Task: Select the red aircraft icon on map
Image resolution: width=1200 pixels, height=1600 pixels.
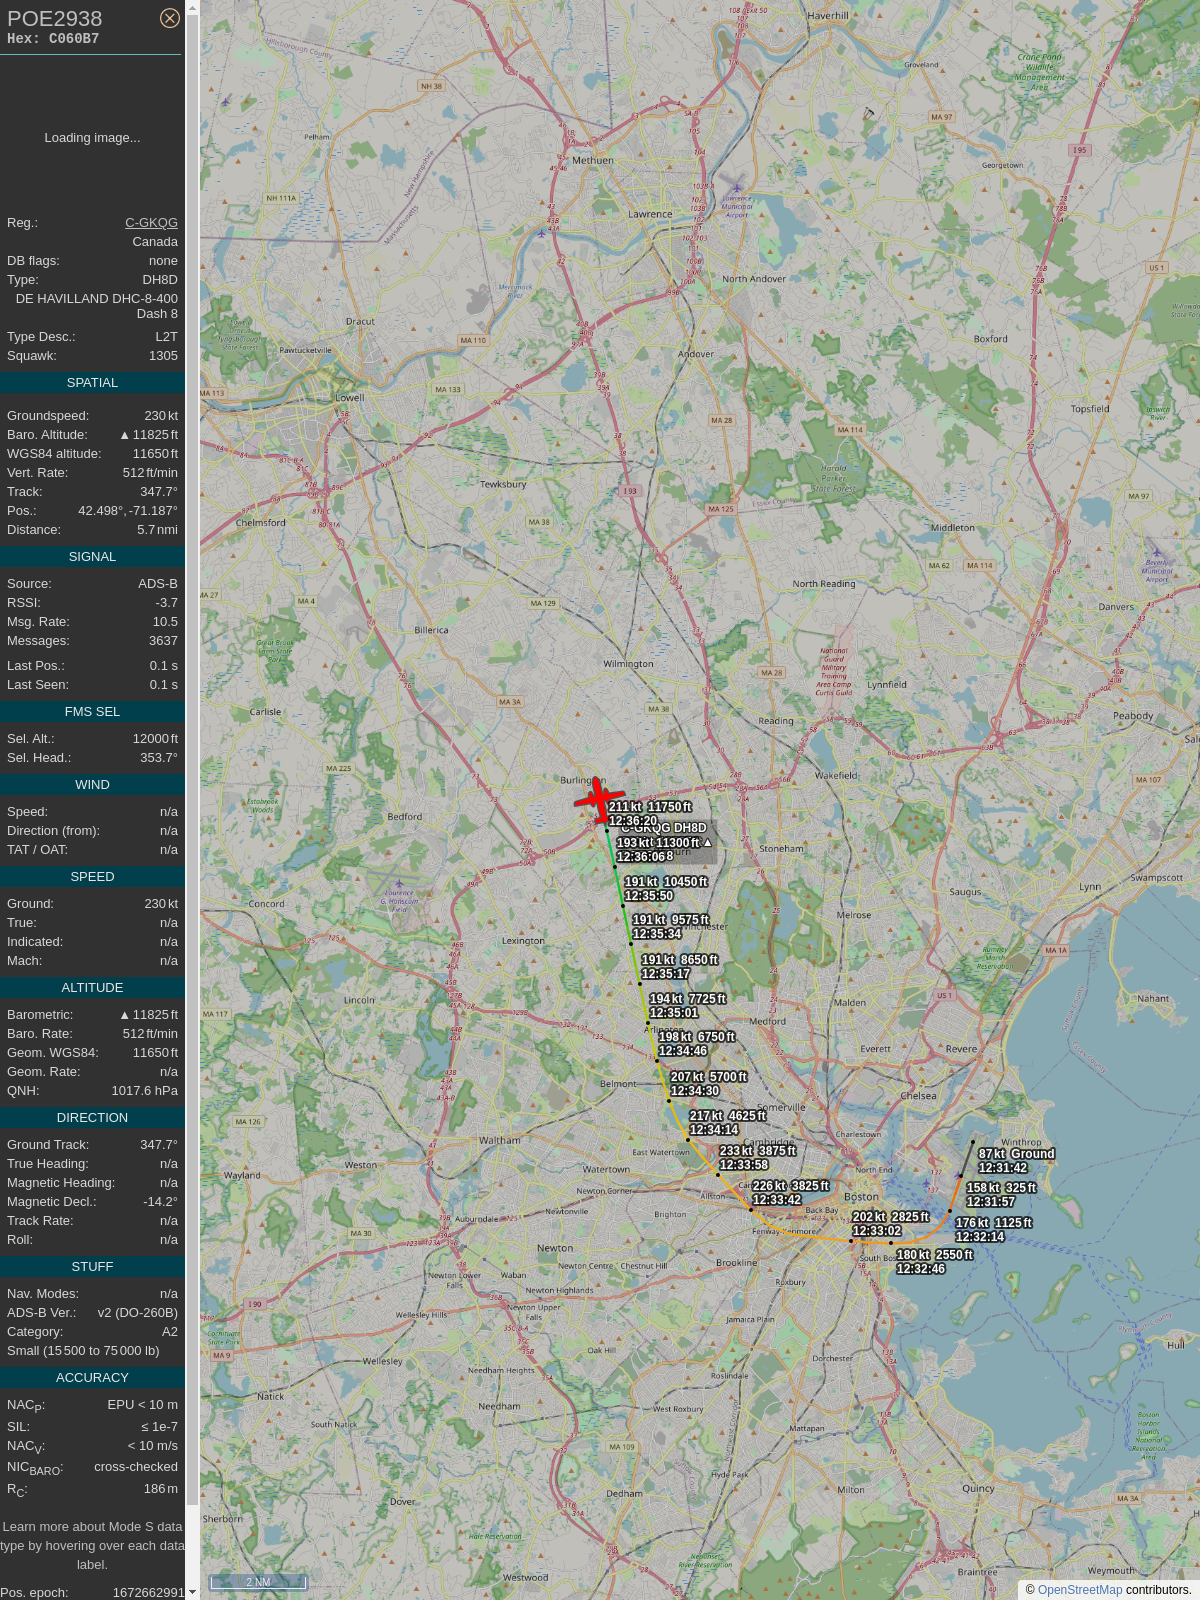Action: pyautogui.click(x=599, y=800)
